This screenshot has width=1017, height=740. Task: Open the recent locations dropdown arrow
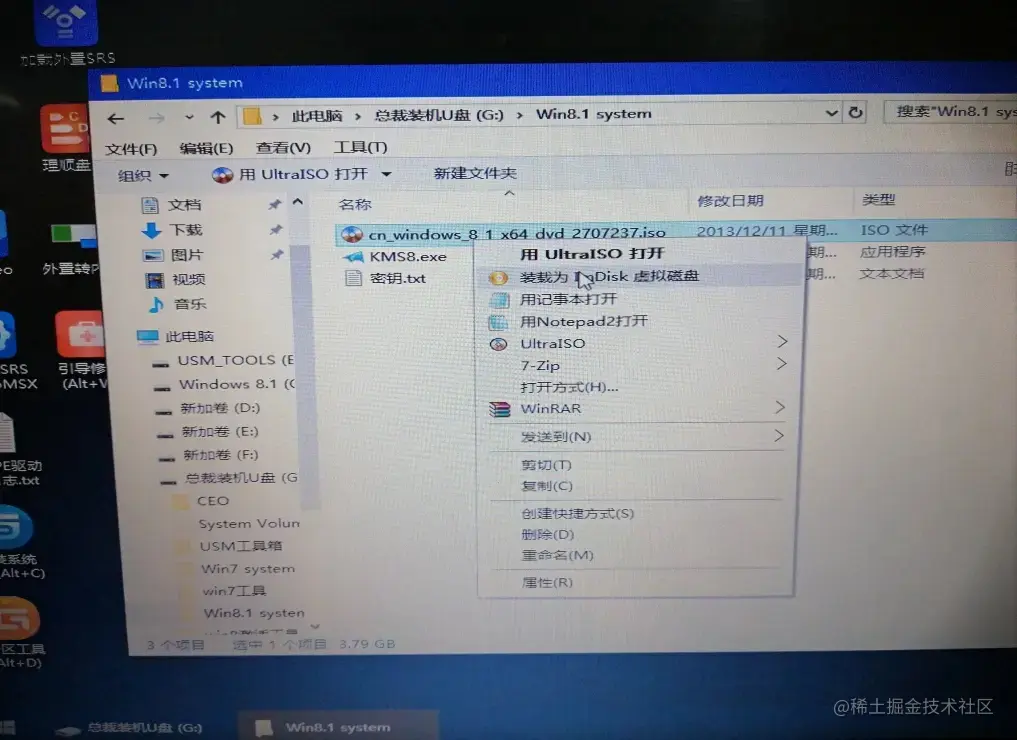(x=189, y=118)
